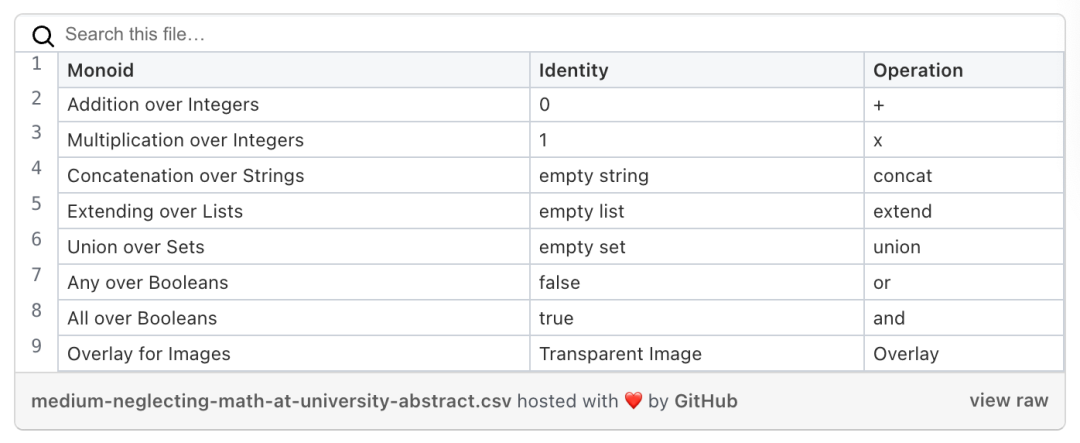The width and height of the screenshot is (1080, 443).
Task: Select the 'Identity' column header
Action: pos(573,70)
